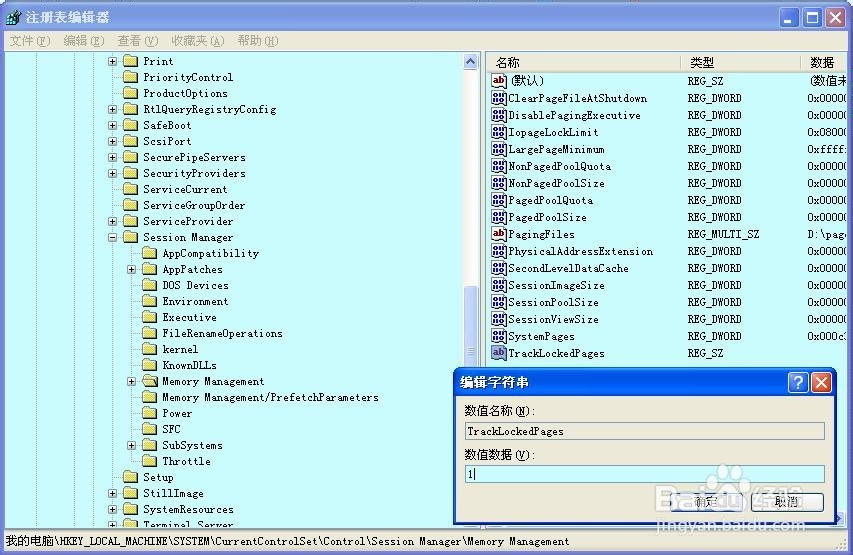Expand the SubSystems node
Screen dimensions: 853x555
click(x=132, y=445)
